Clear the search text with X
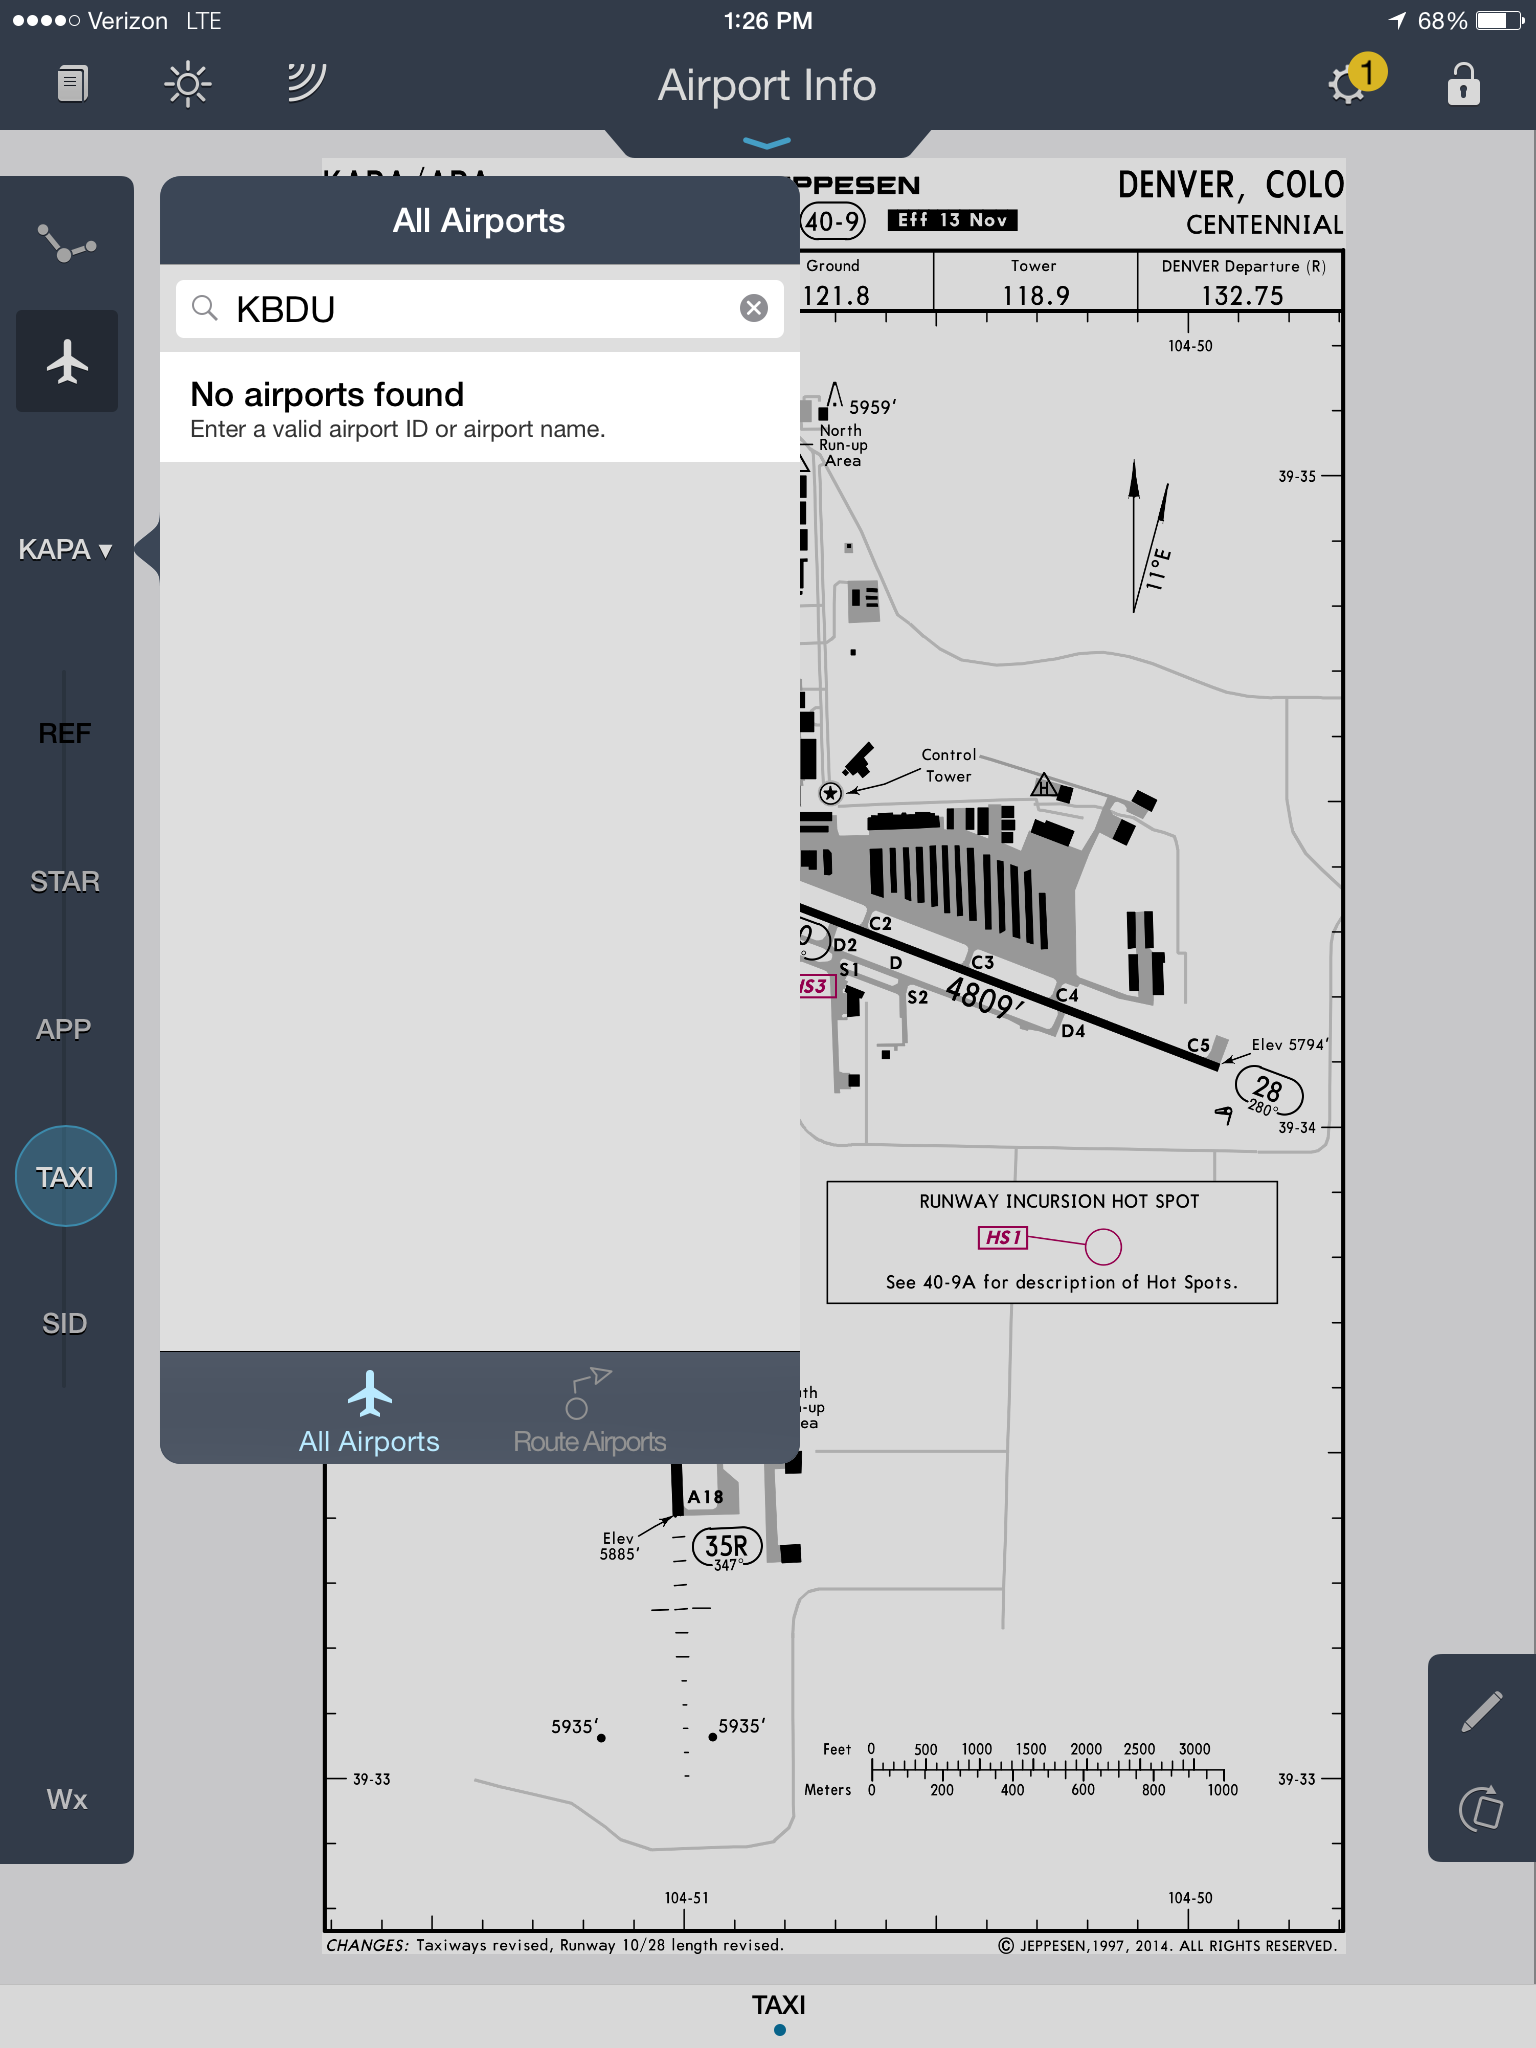 pos(754,308)
